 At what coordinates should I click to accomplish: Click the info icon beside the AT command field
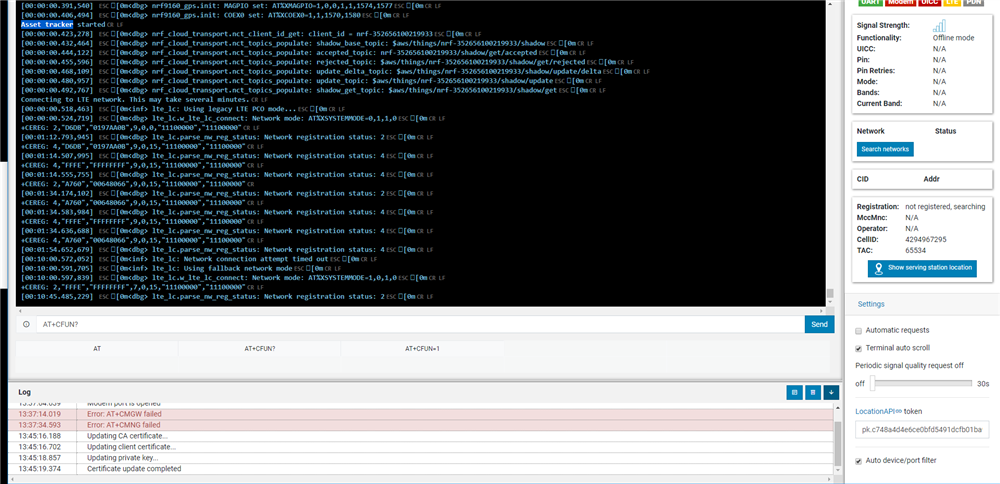[26, 324]
